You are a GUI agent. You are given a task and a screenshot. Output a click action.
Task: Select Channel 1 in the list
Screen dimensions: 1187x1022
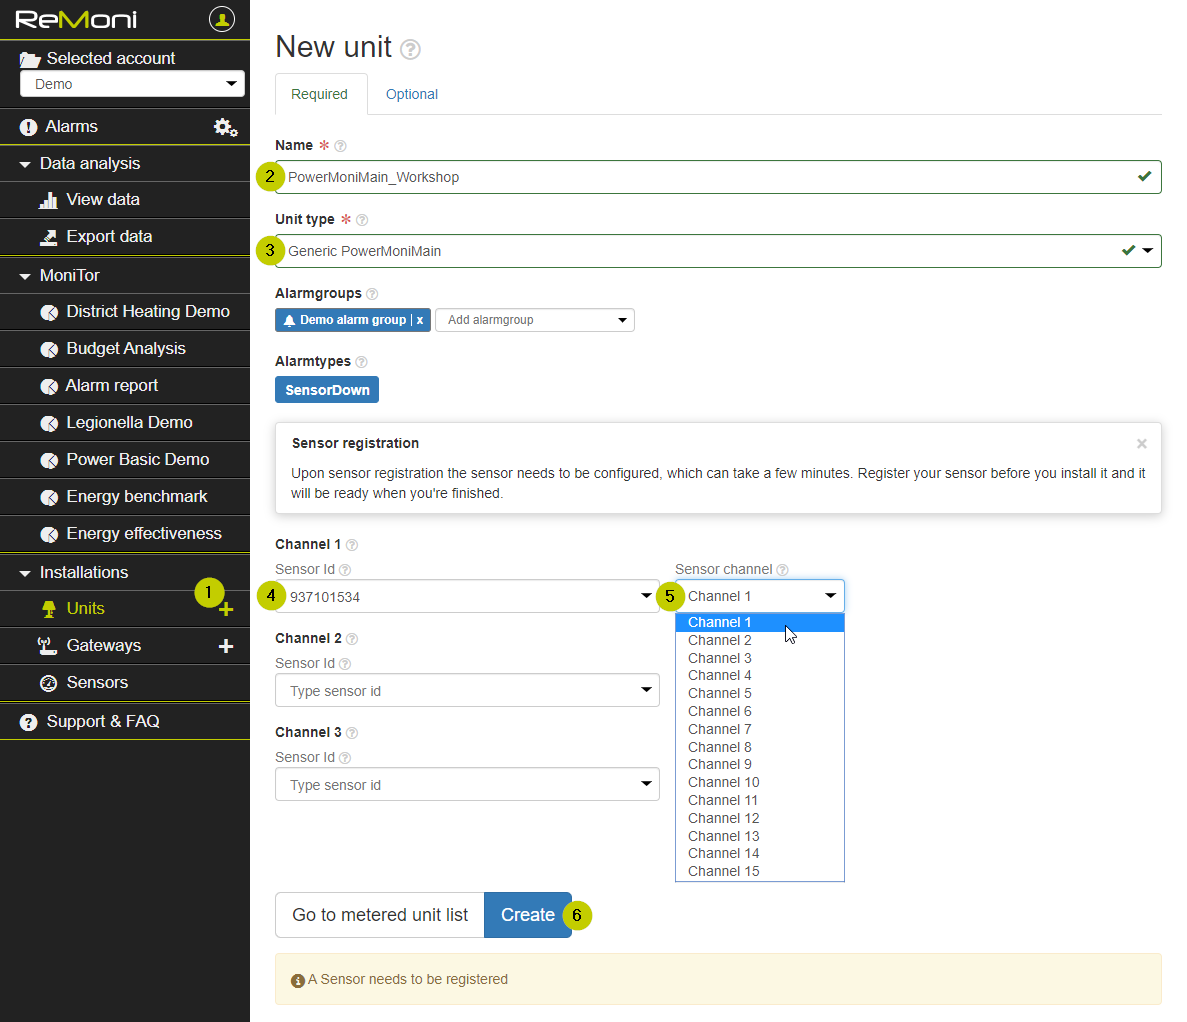pyautogui.click(x=759, y=622)
